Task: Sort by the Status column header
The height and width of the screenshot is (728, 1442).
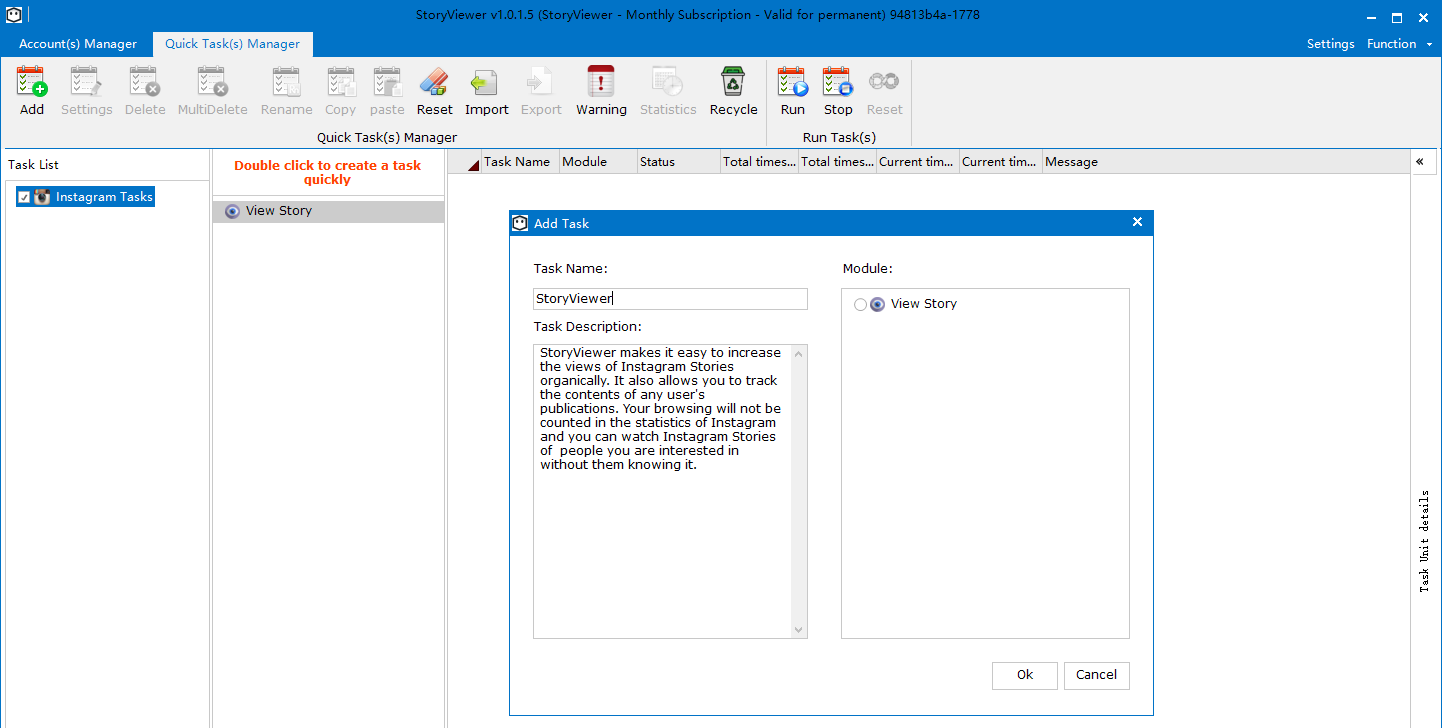Action: [x=679, y=162]
